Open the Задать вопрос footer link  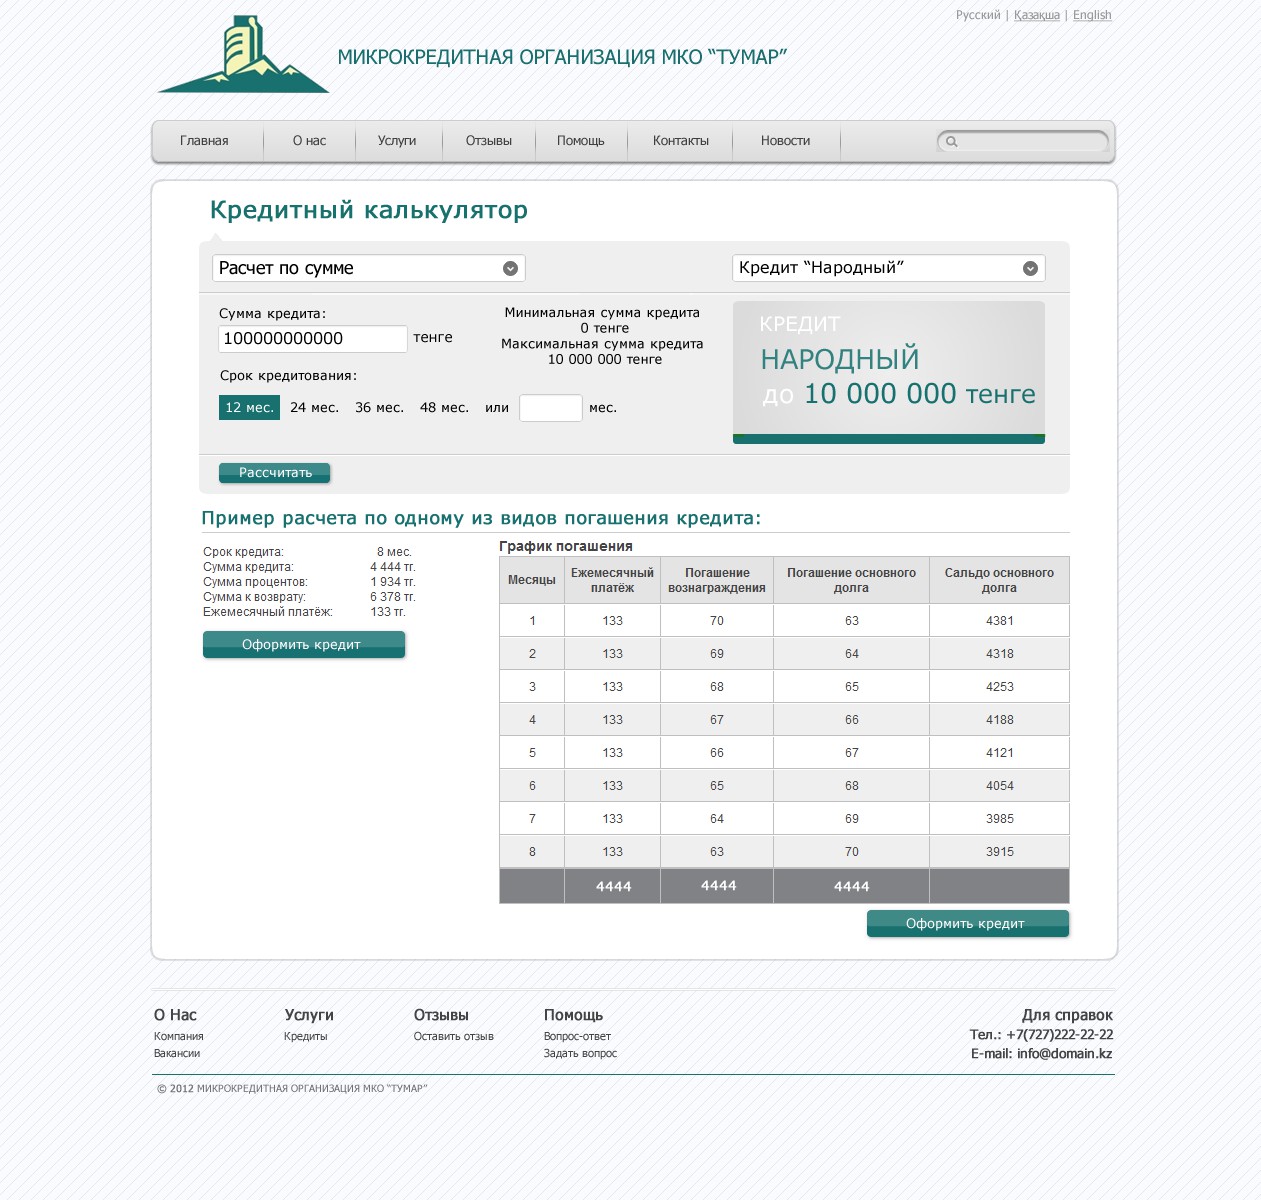(x=580, y=1054)
